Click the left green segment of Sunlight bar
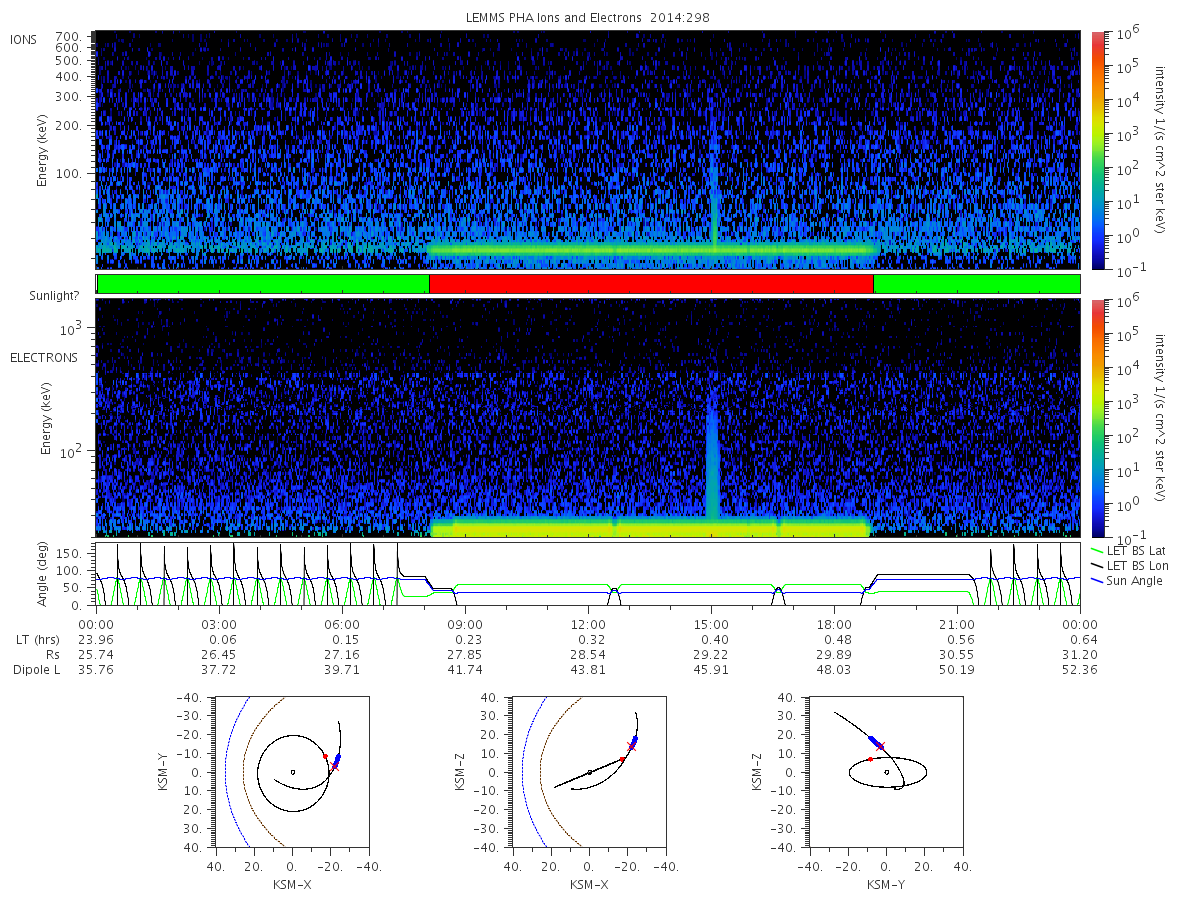The width and height of the screenshot is (1200, 900). [x=263, y=284]
